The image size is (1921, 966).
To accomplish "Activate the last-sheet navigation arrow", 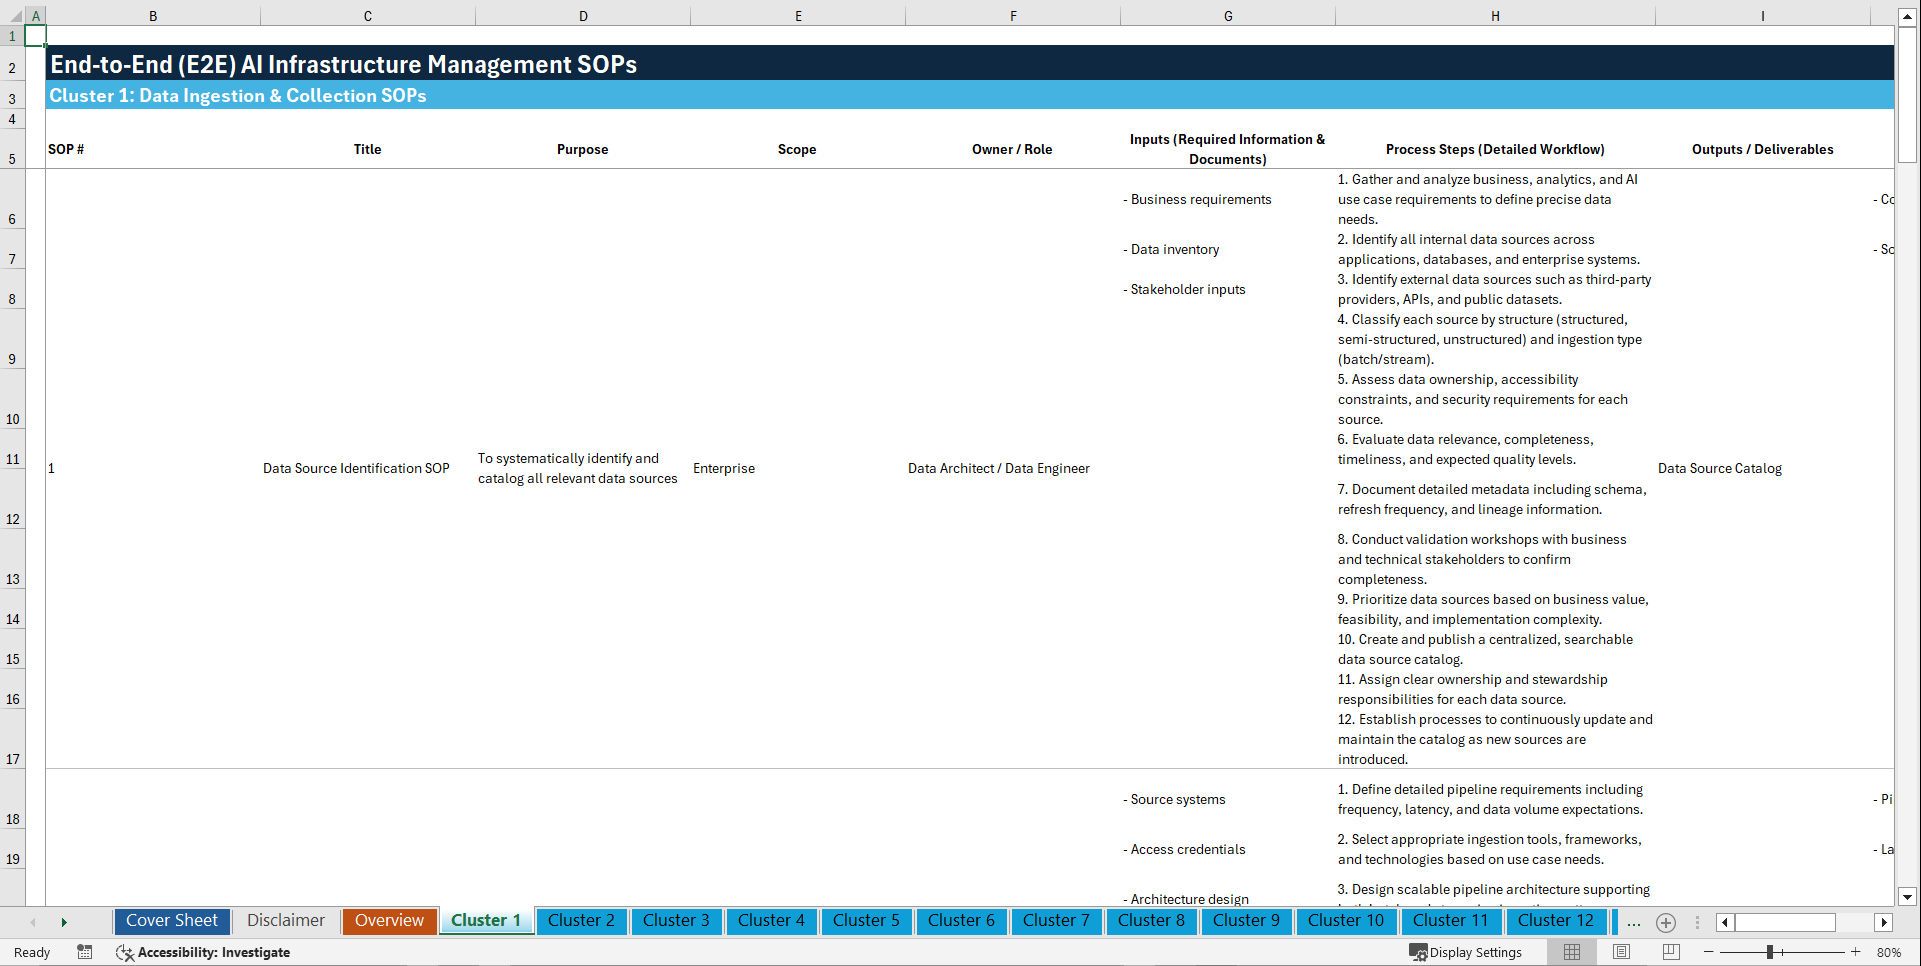I will [64, 921].
